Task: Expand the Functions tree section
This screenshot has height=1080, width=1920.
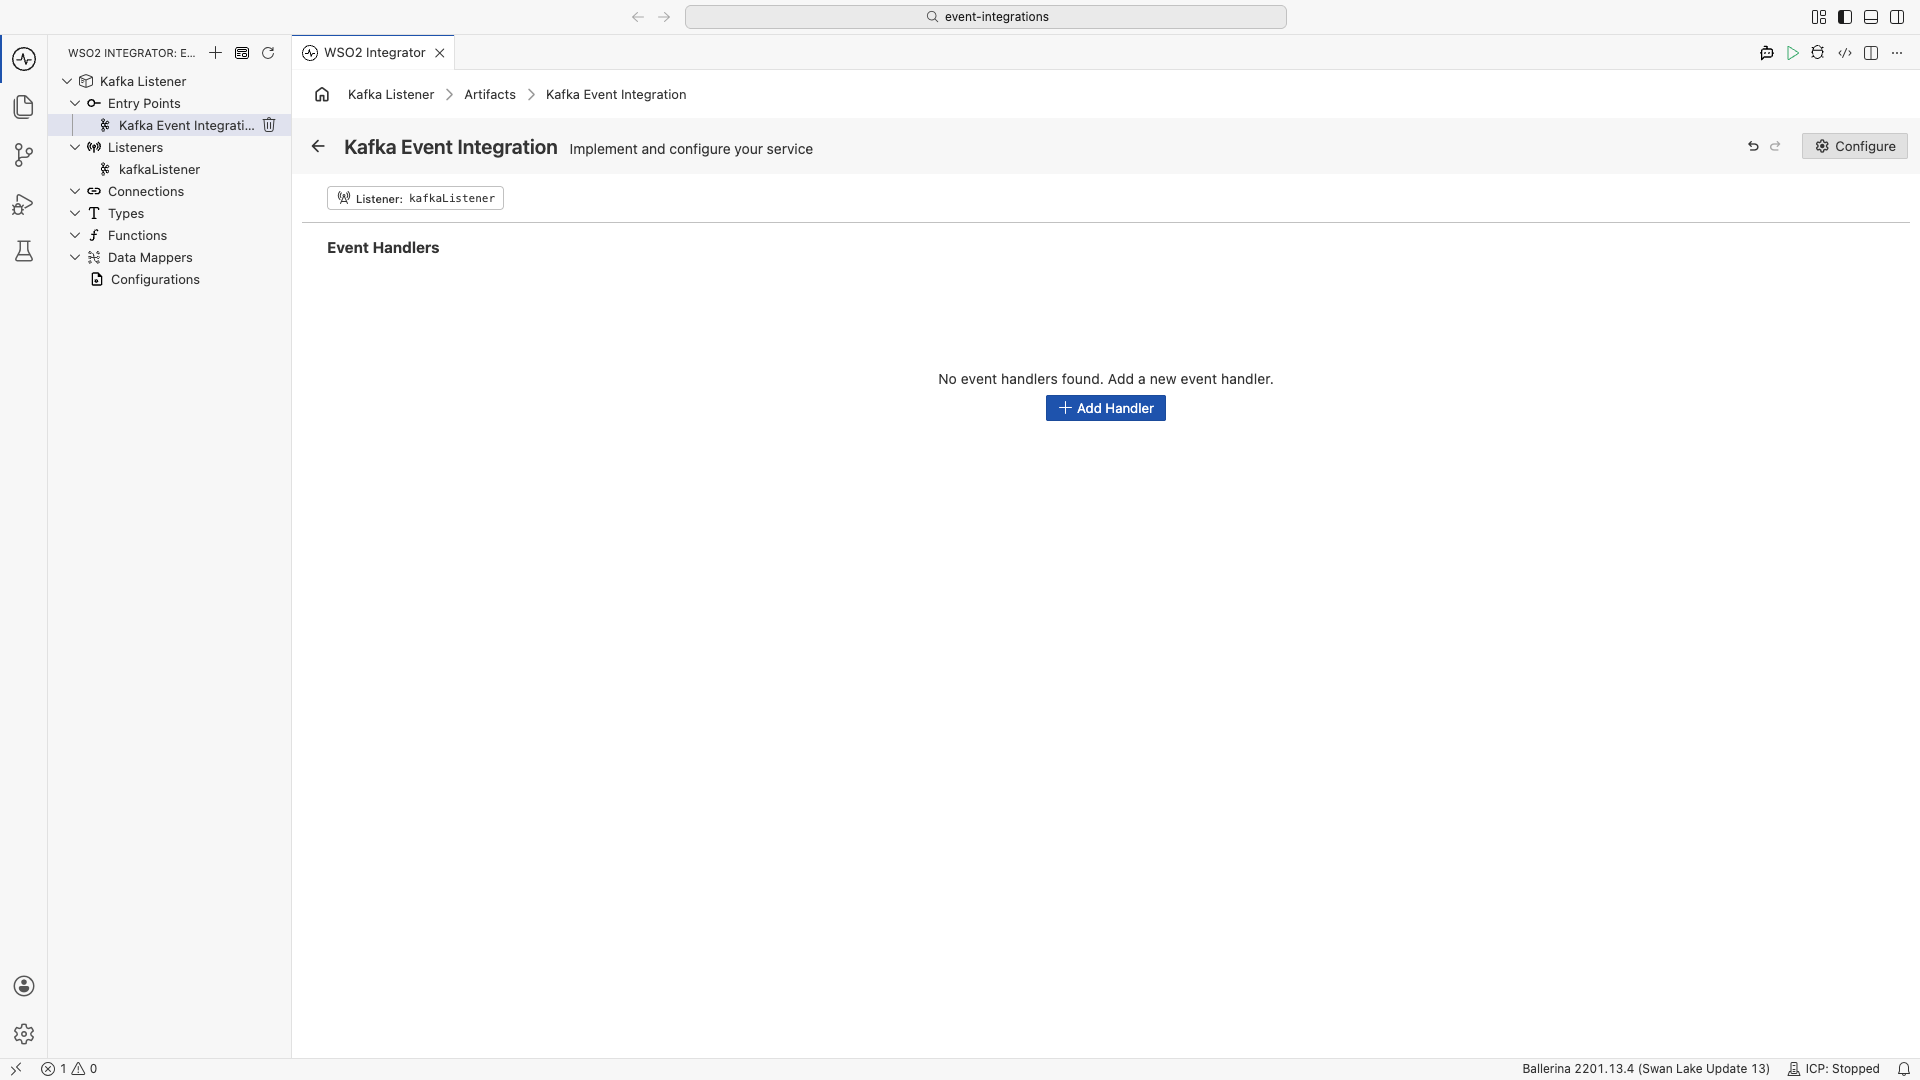Action: (x=75, y=235)
